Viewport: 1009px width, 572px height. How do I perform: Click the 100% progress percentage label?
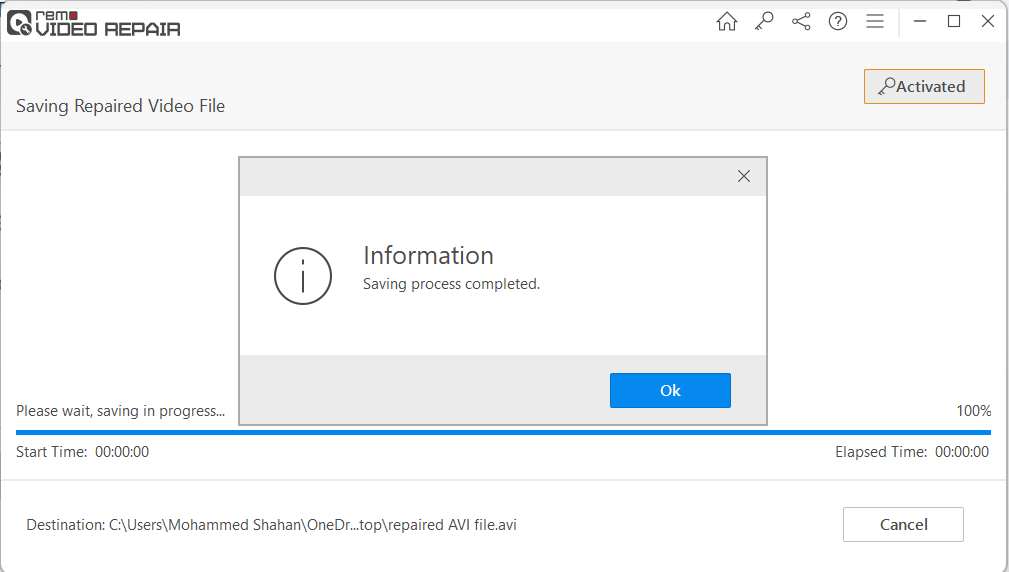[x=973, y=411]
